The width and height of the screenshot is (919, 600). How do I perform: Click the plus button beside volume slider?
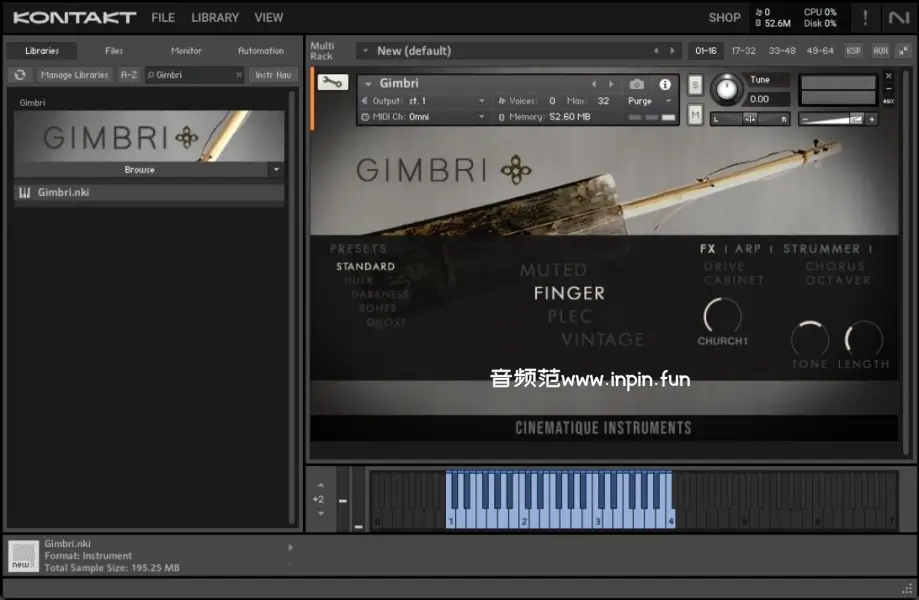point(872,119)
